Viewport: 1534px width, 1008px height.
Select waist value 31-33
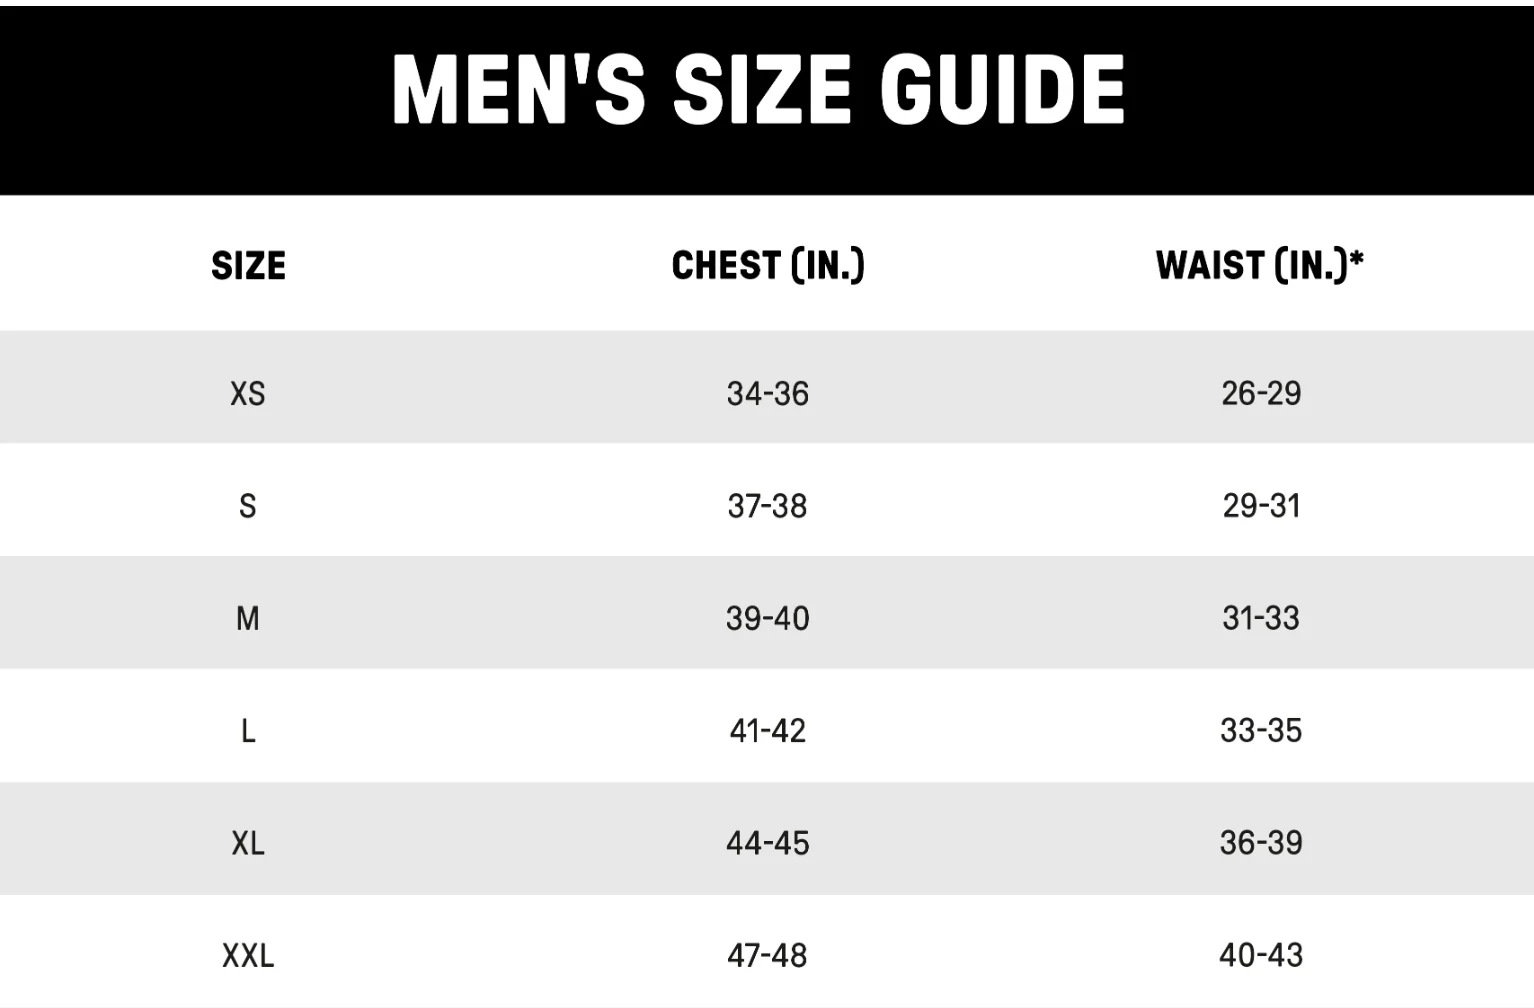[1261, 619]
